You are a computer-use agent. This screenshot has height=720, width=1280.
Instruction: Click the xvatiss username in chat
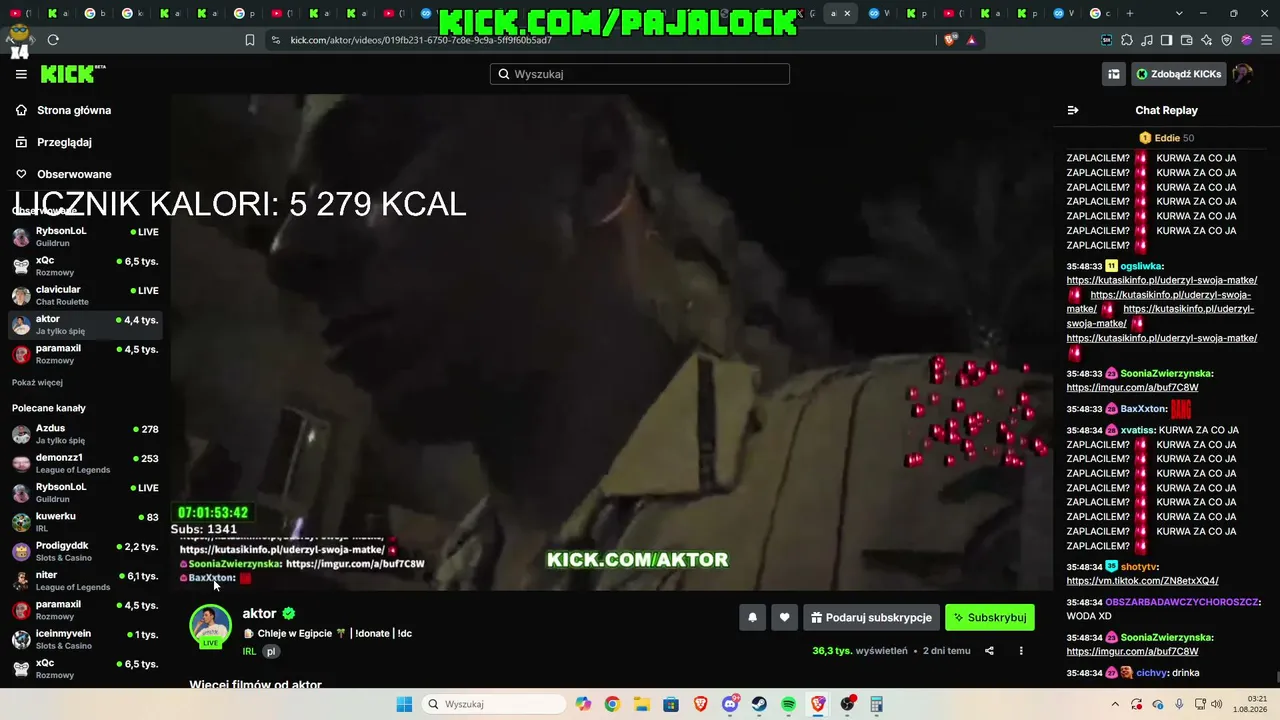pos(1137,430)
